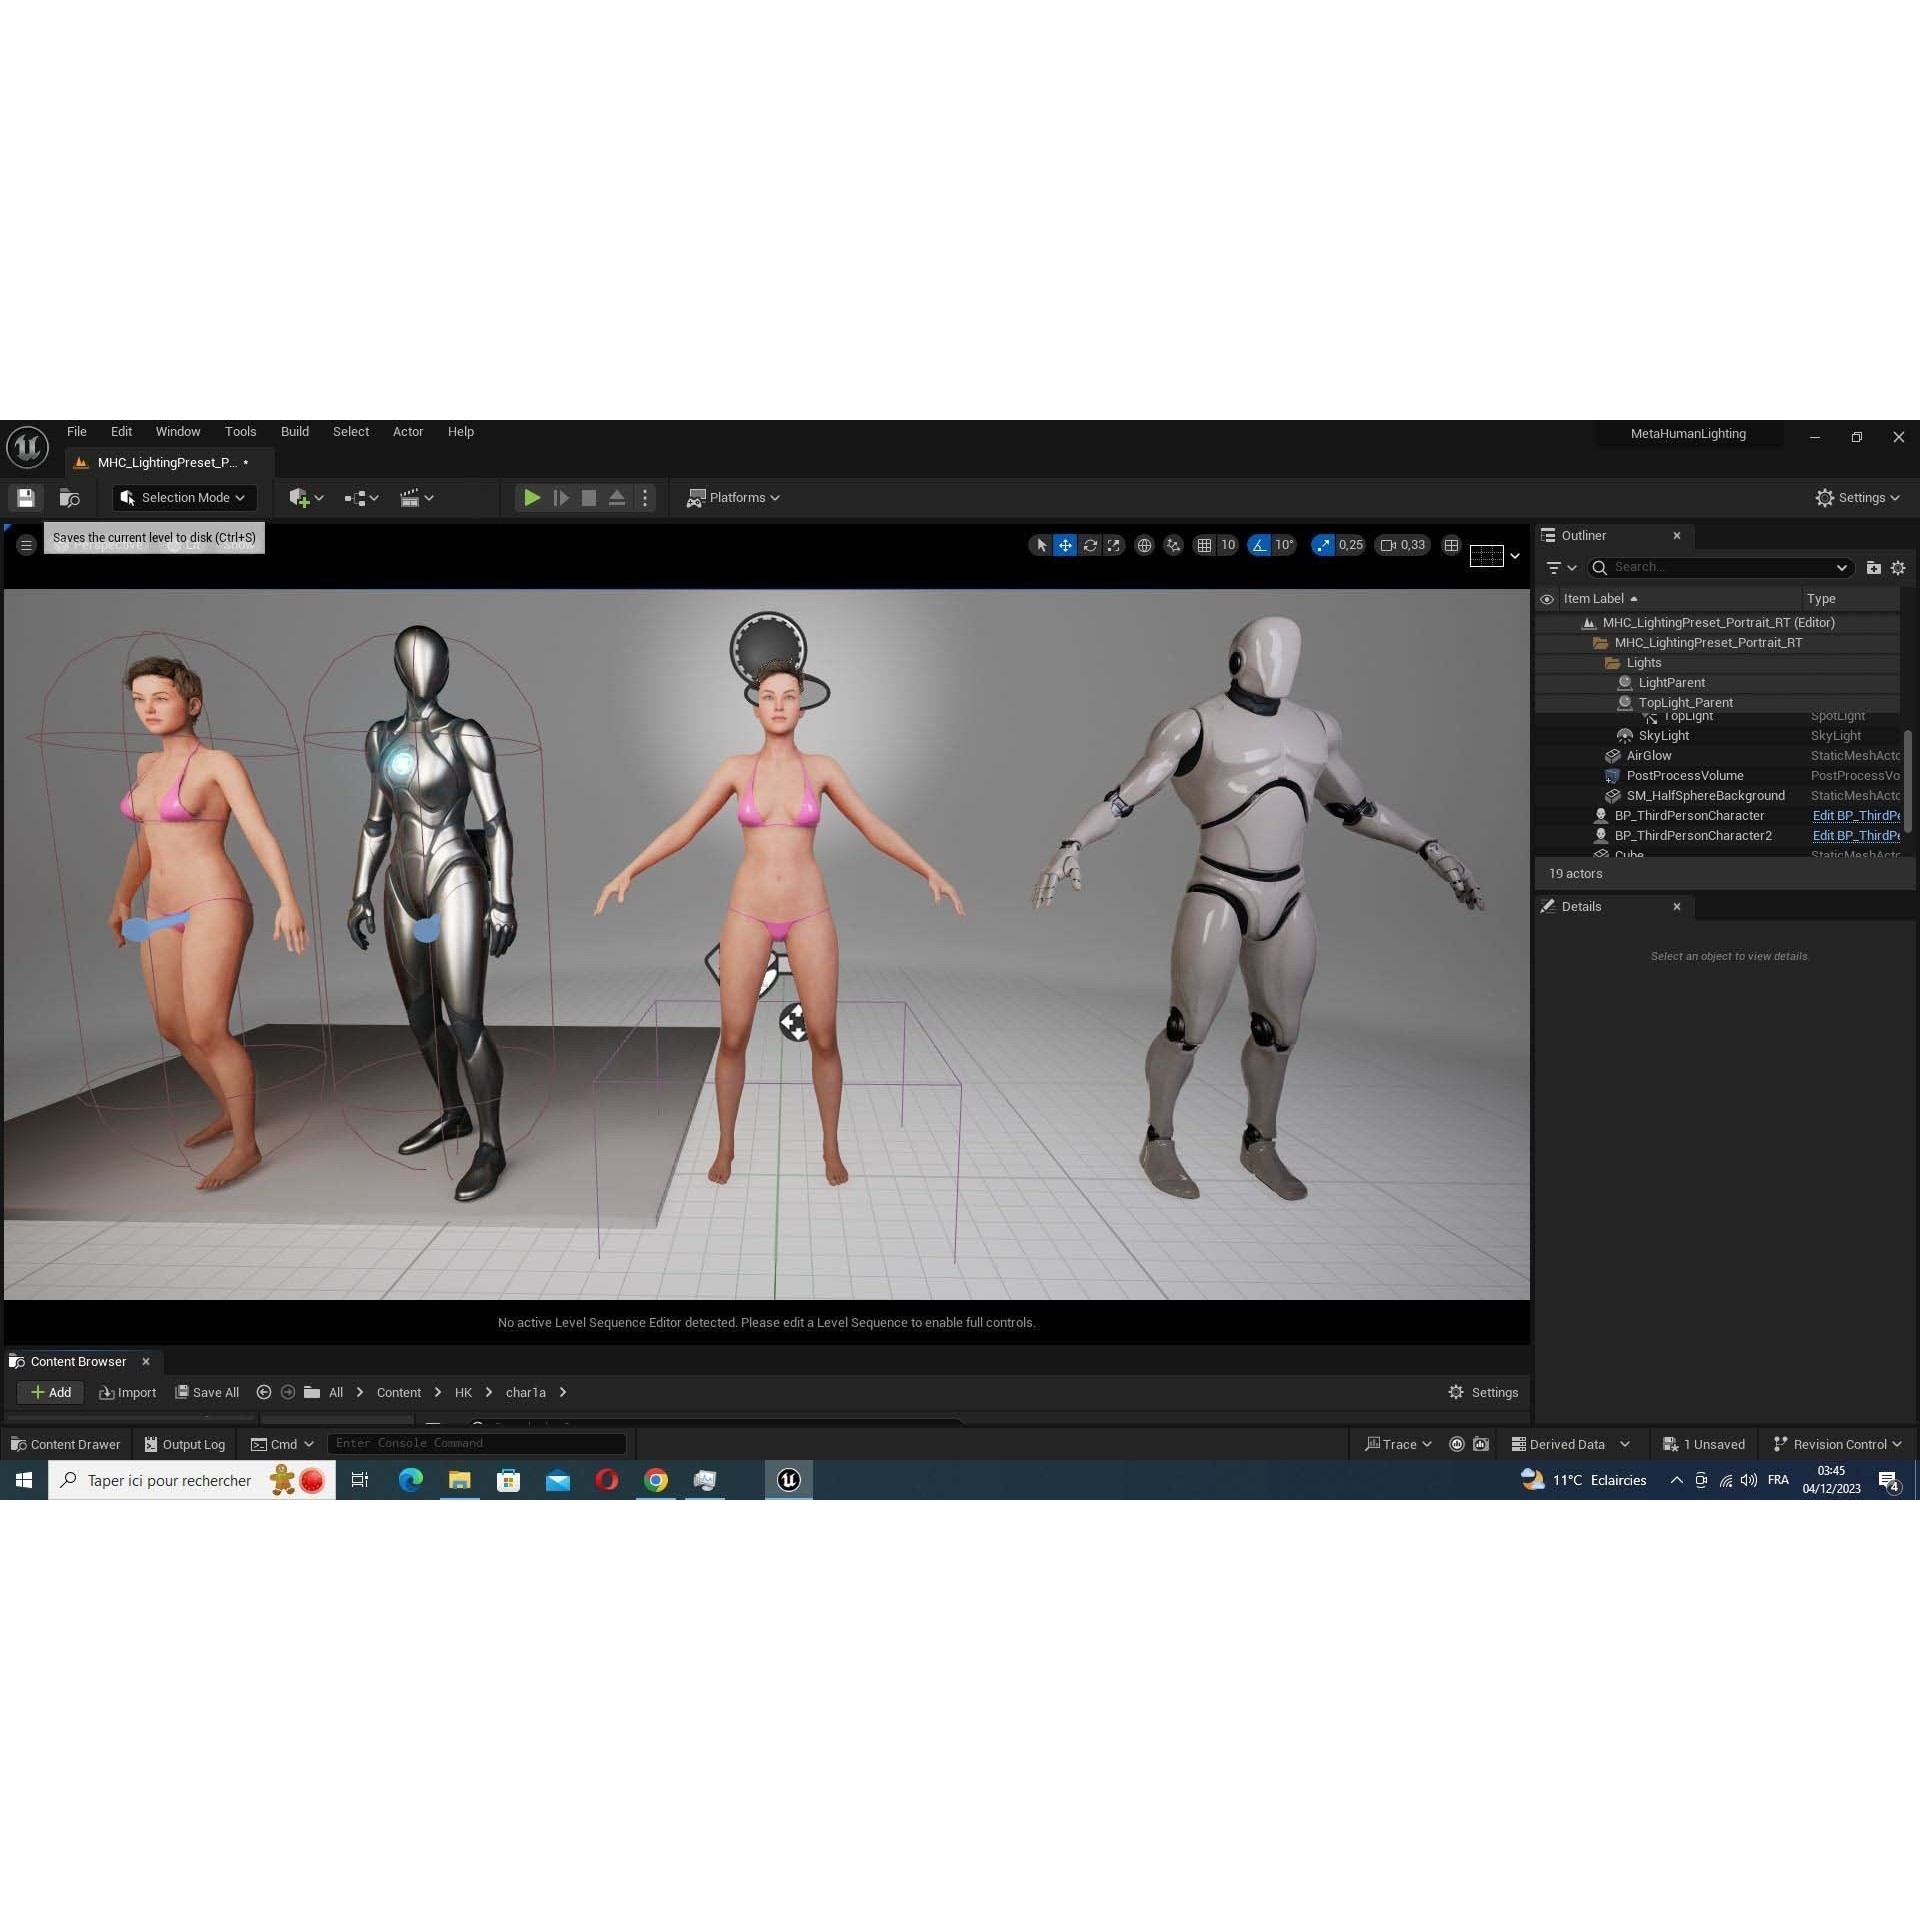Open the Content Drawer
Image resolution: width=1920 pixels, height=1920 pixels.
[x=65, y=1444]
